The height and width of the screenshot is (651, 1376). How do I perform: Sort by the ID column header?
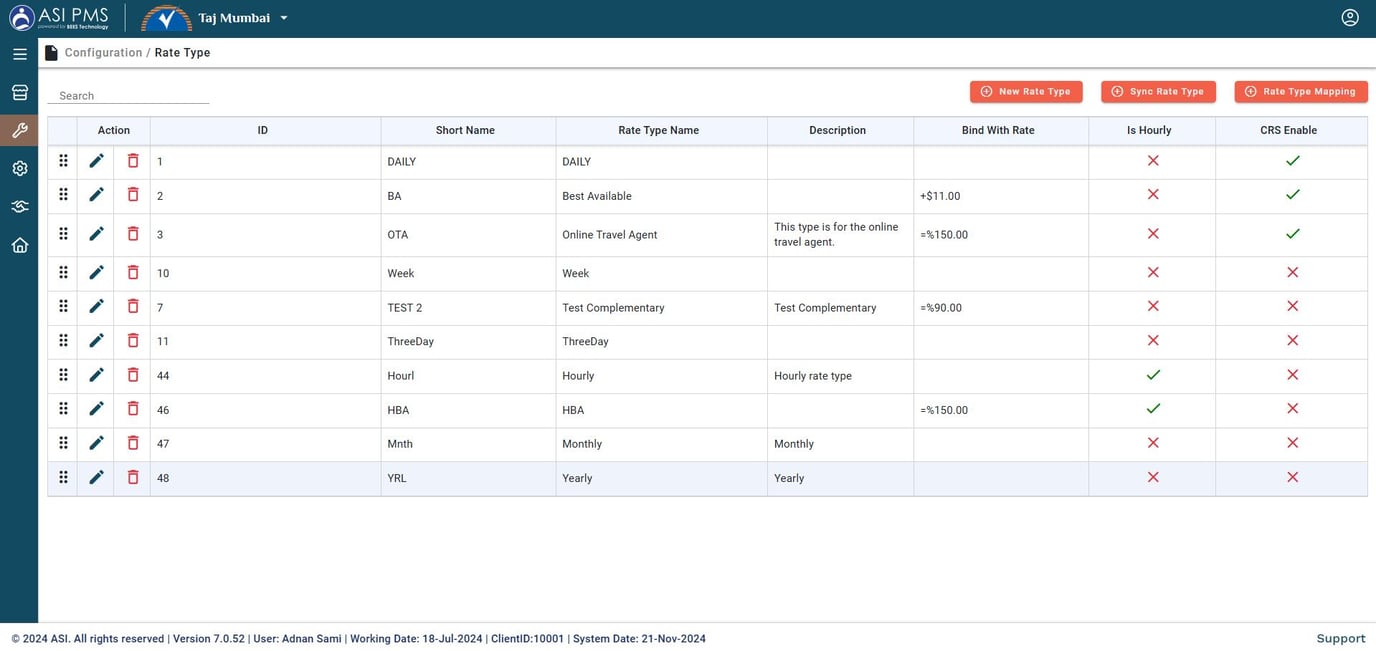(263, 130)
